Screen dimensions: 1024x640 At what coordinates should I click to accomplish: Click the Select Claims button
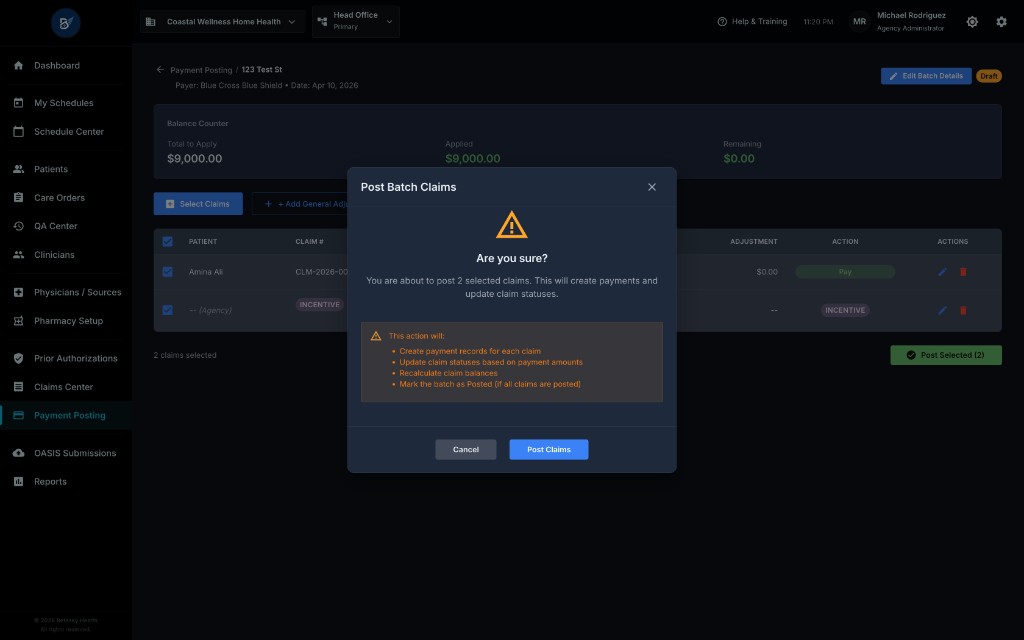click(x=198, y=204)
